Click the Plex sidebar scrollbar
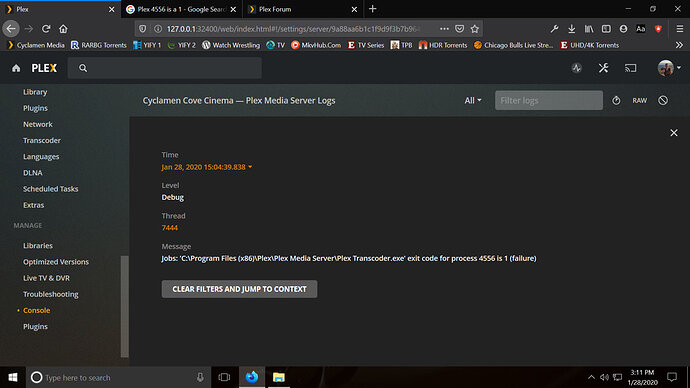Image resolution: width=690 pixels, height=388 pixels. (x=125, y=306)
